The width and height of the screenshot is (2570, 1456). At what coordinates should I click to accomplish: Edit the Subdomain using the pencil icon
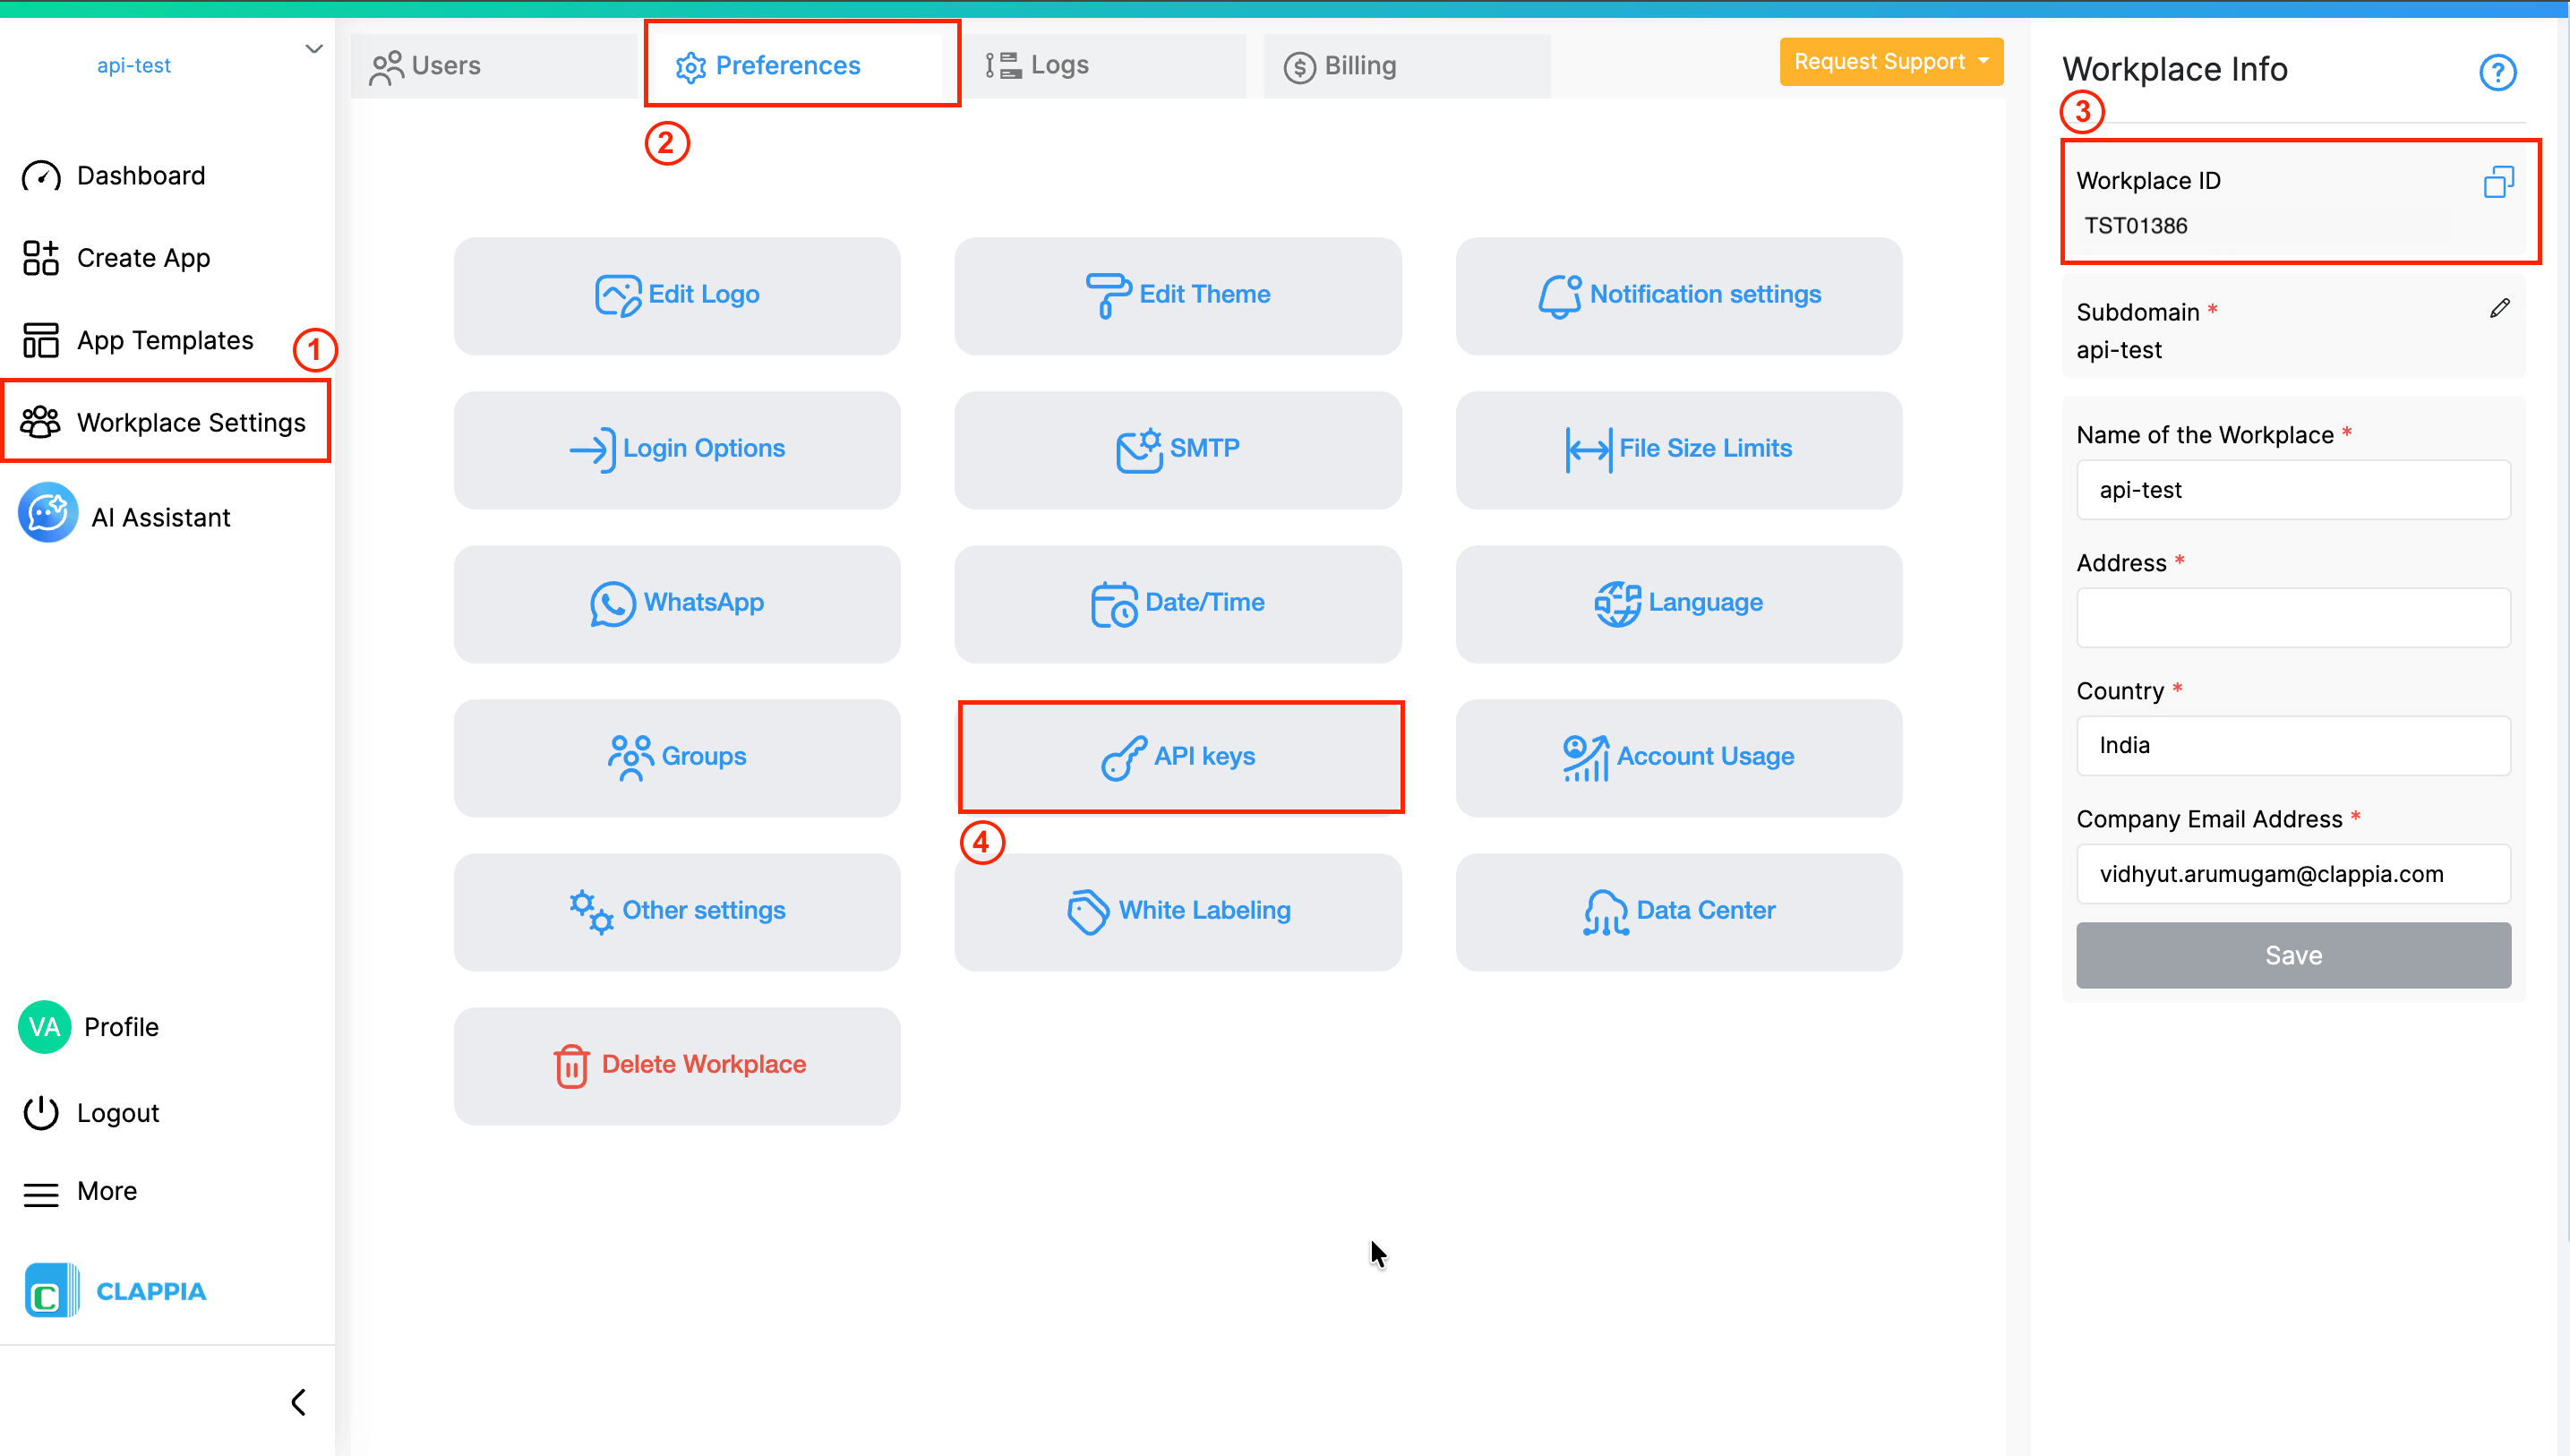point(2500,308)
